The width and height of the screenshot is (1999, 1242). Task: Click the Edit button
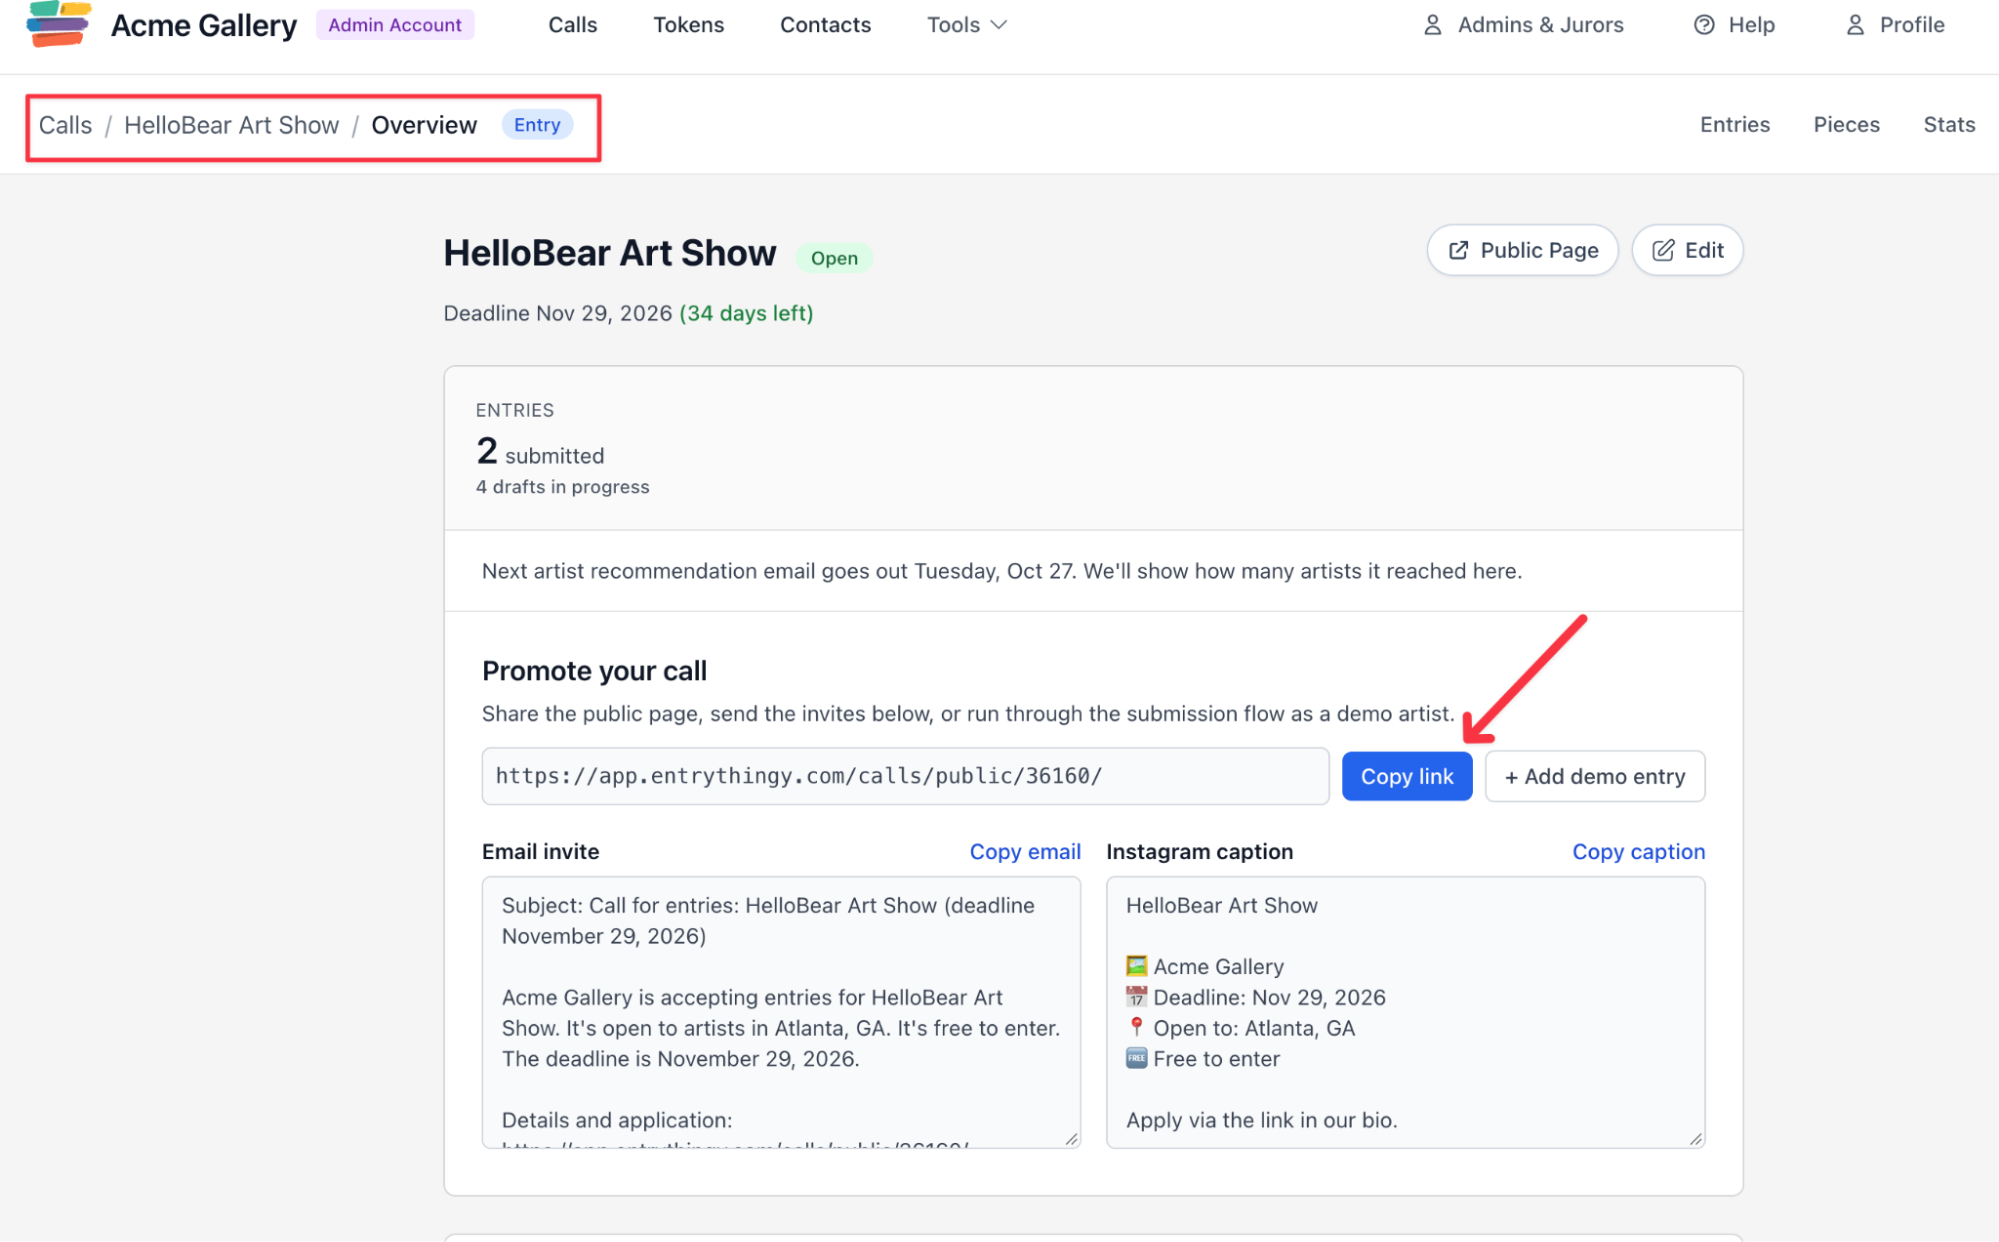coord(1687,250)
